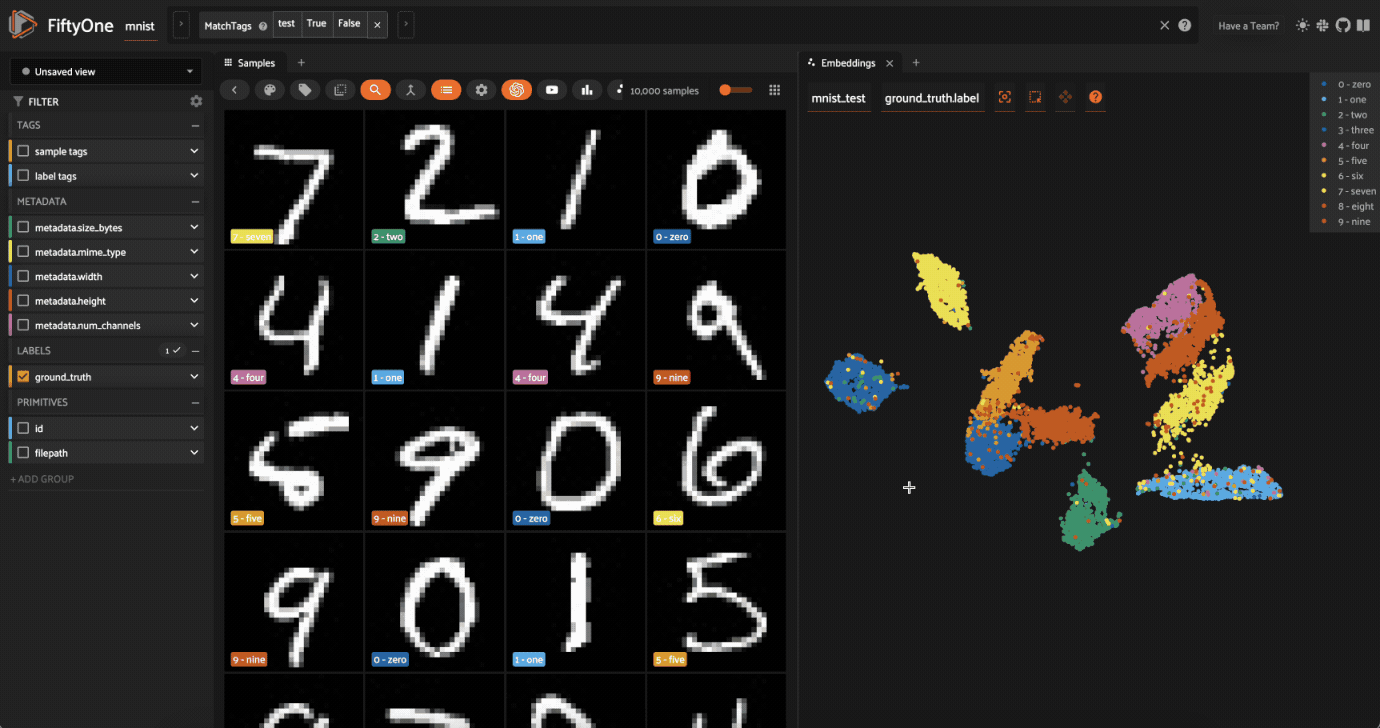The width and height of the screenshot is (1380, 728).
Task: Enable metadata.height checkbox
Action: coord(23,301)
